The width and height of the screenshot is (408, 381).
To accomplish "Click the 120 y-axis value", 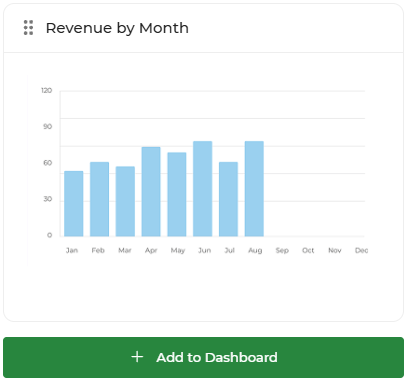I will click(x=47, y=90).
